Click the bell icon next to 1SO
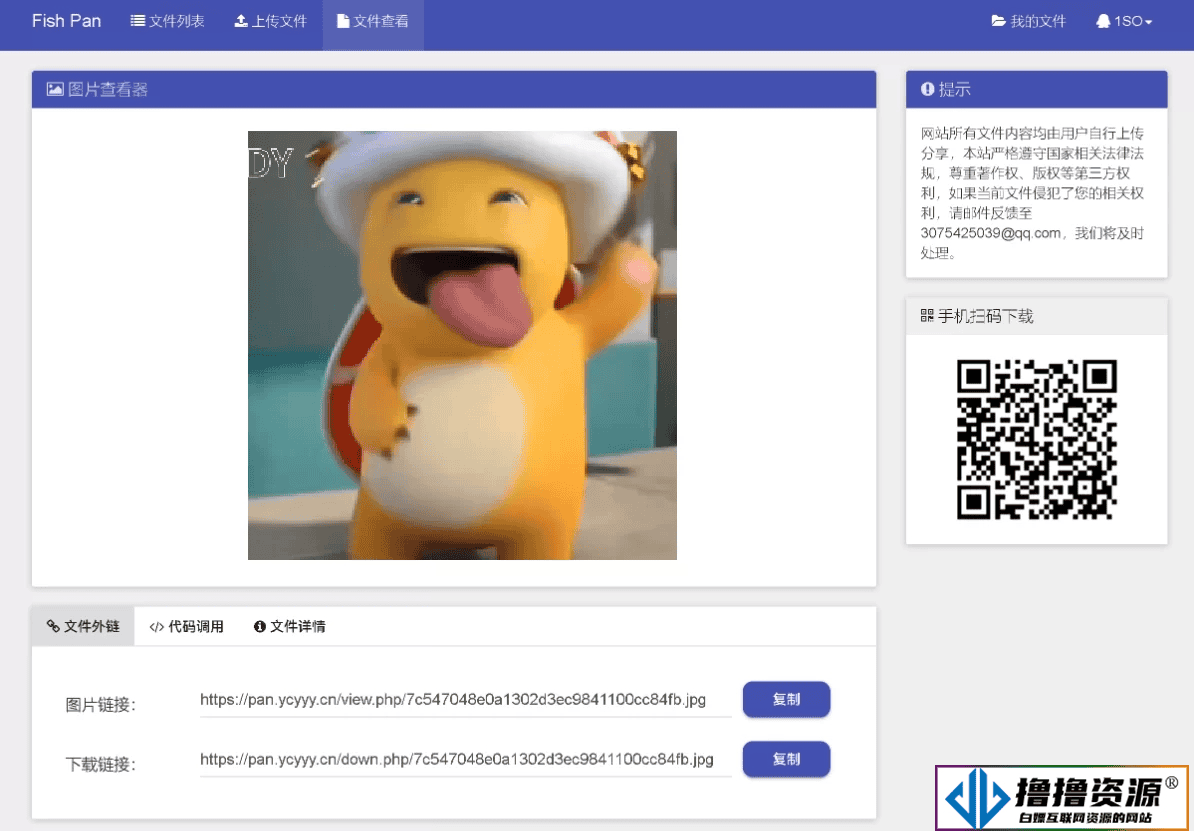The height and width of the screenshot is (831, 1194). pos(1103,21)
